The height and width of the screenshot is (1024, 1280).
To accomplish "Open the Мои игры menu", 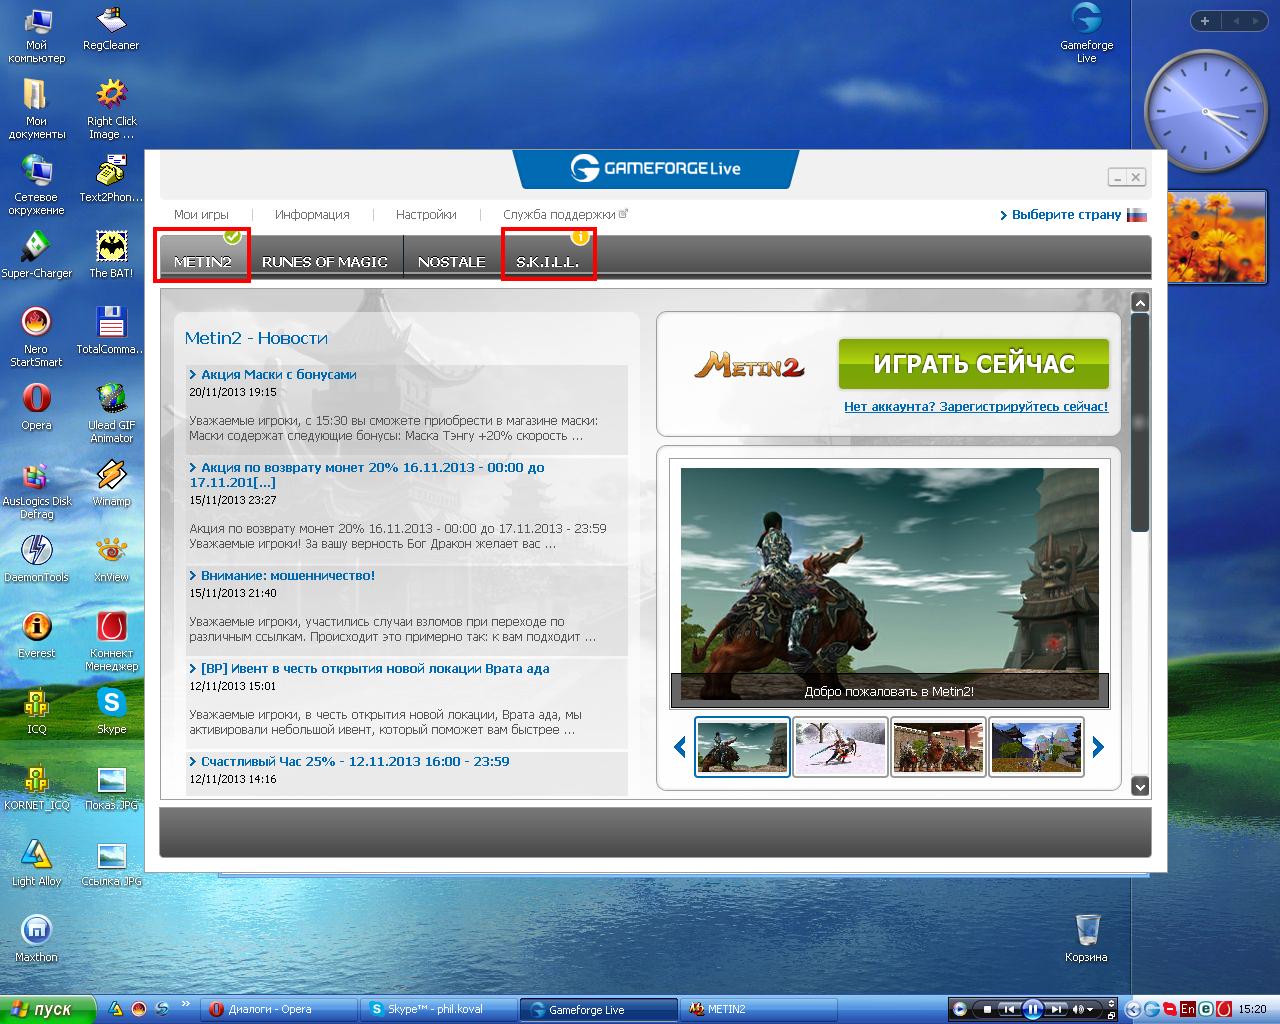I will 201,215.
